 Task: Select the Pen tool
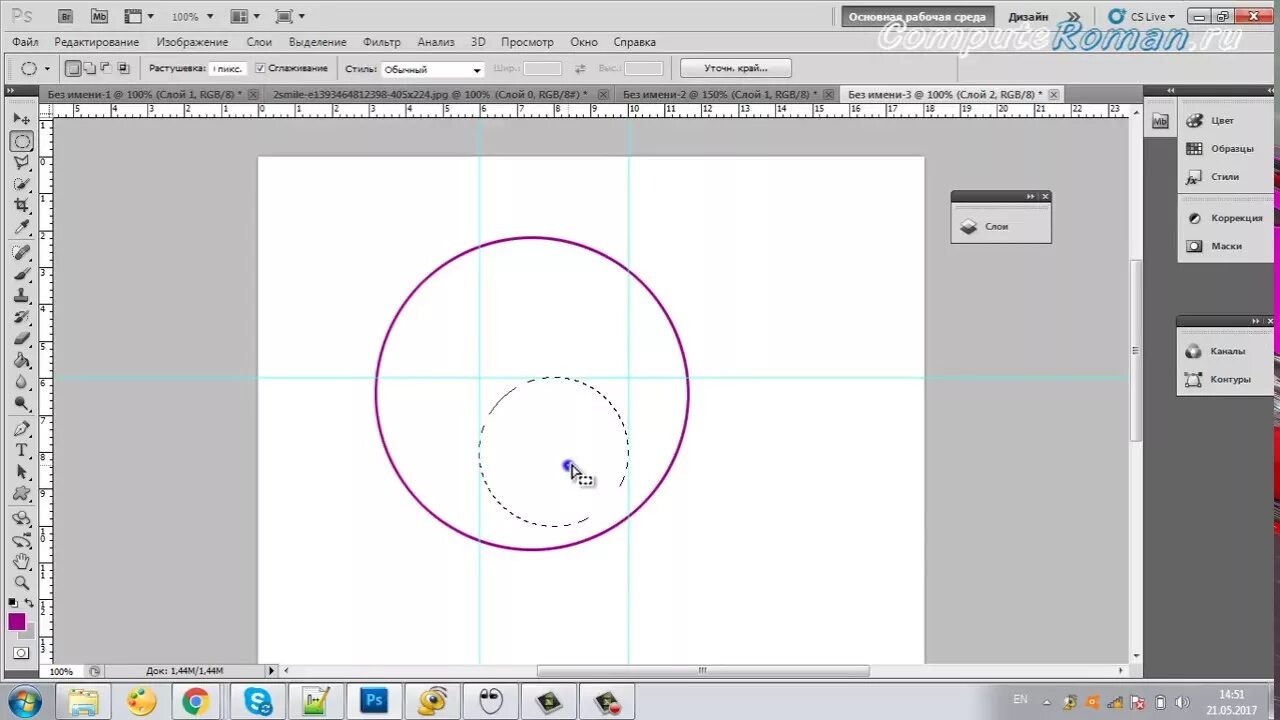click(x=21, y=429)
